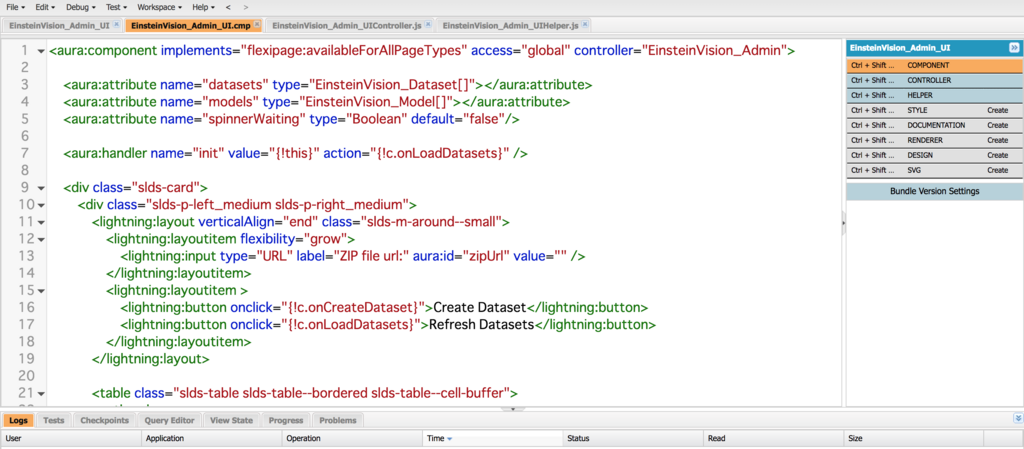Select COMPONENT in the bundle panel
This screenshot has height=449, width=1024.
click(x=935, y=65)
